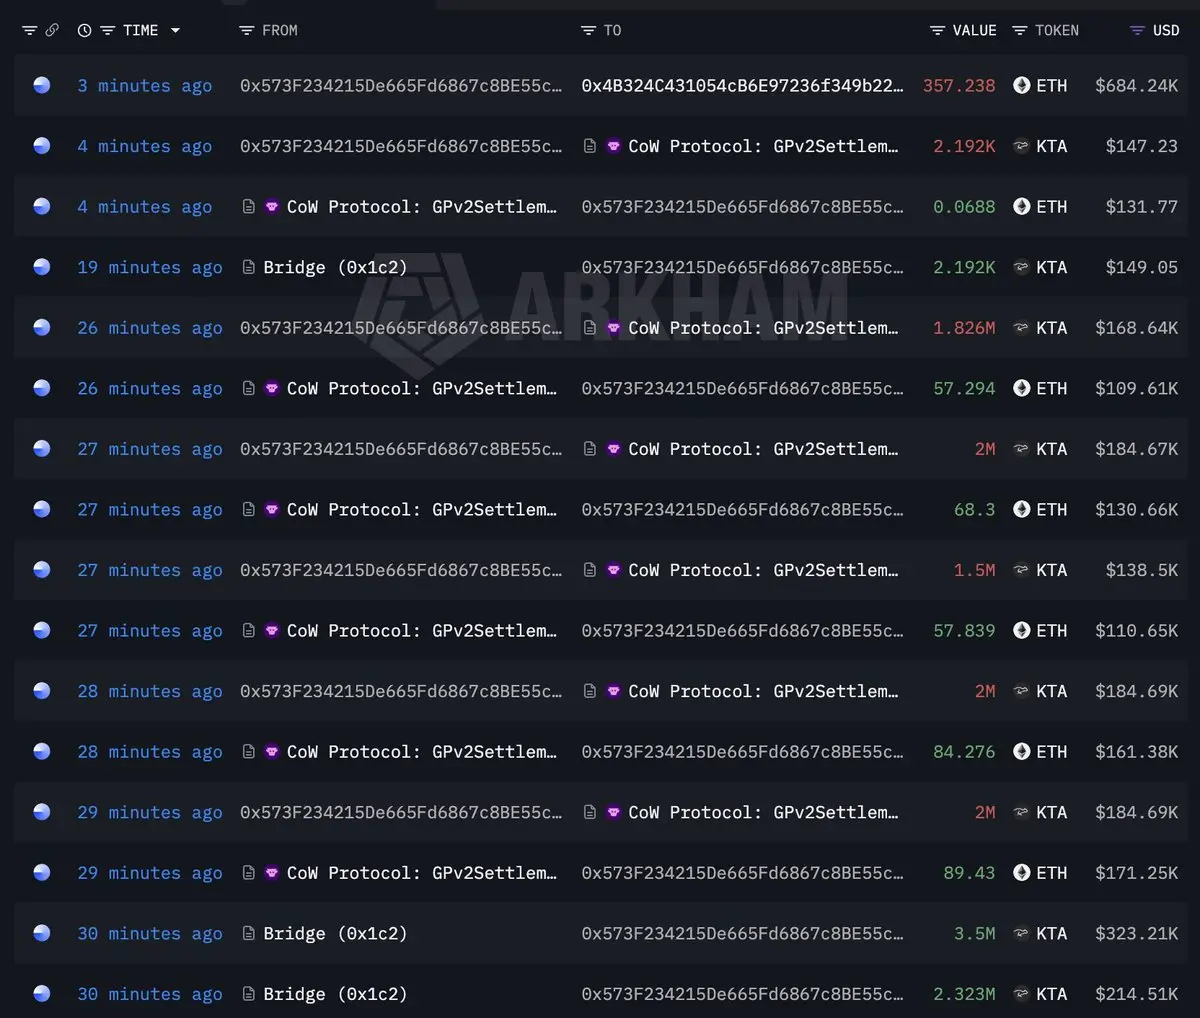Click the ETH icon in the $130.66K row
Viewport: 1200px width, 1018px height.
tap(1021, 509)
